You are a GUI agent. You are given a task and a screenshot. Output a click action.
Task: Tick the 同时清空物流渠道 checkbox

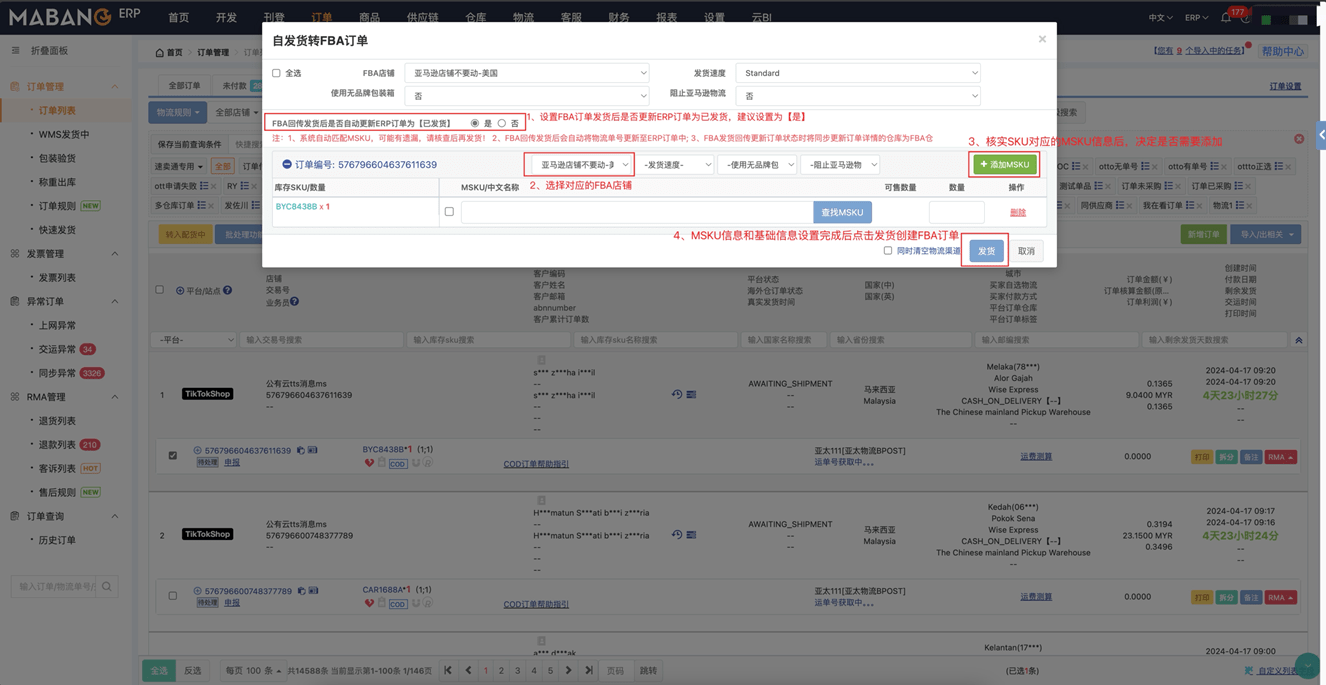tap(888, 251)
